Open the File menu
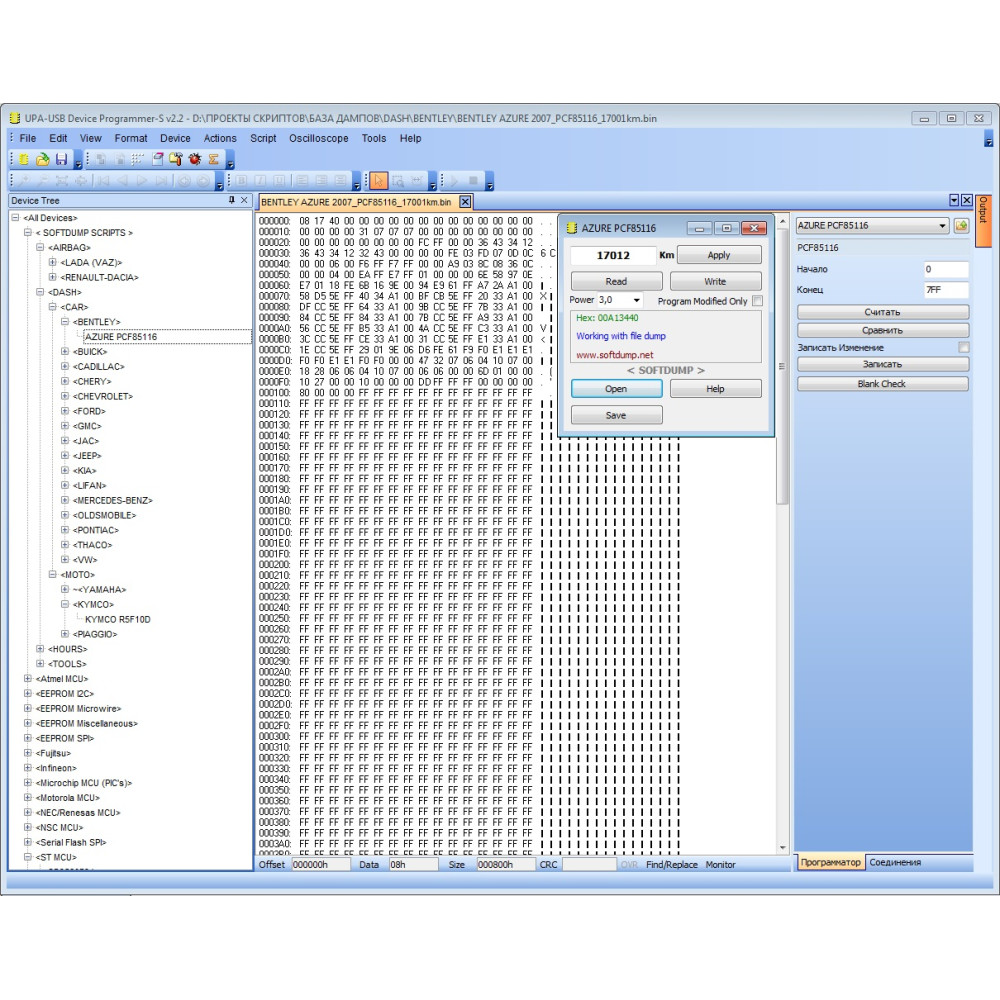 coord(27,138)
